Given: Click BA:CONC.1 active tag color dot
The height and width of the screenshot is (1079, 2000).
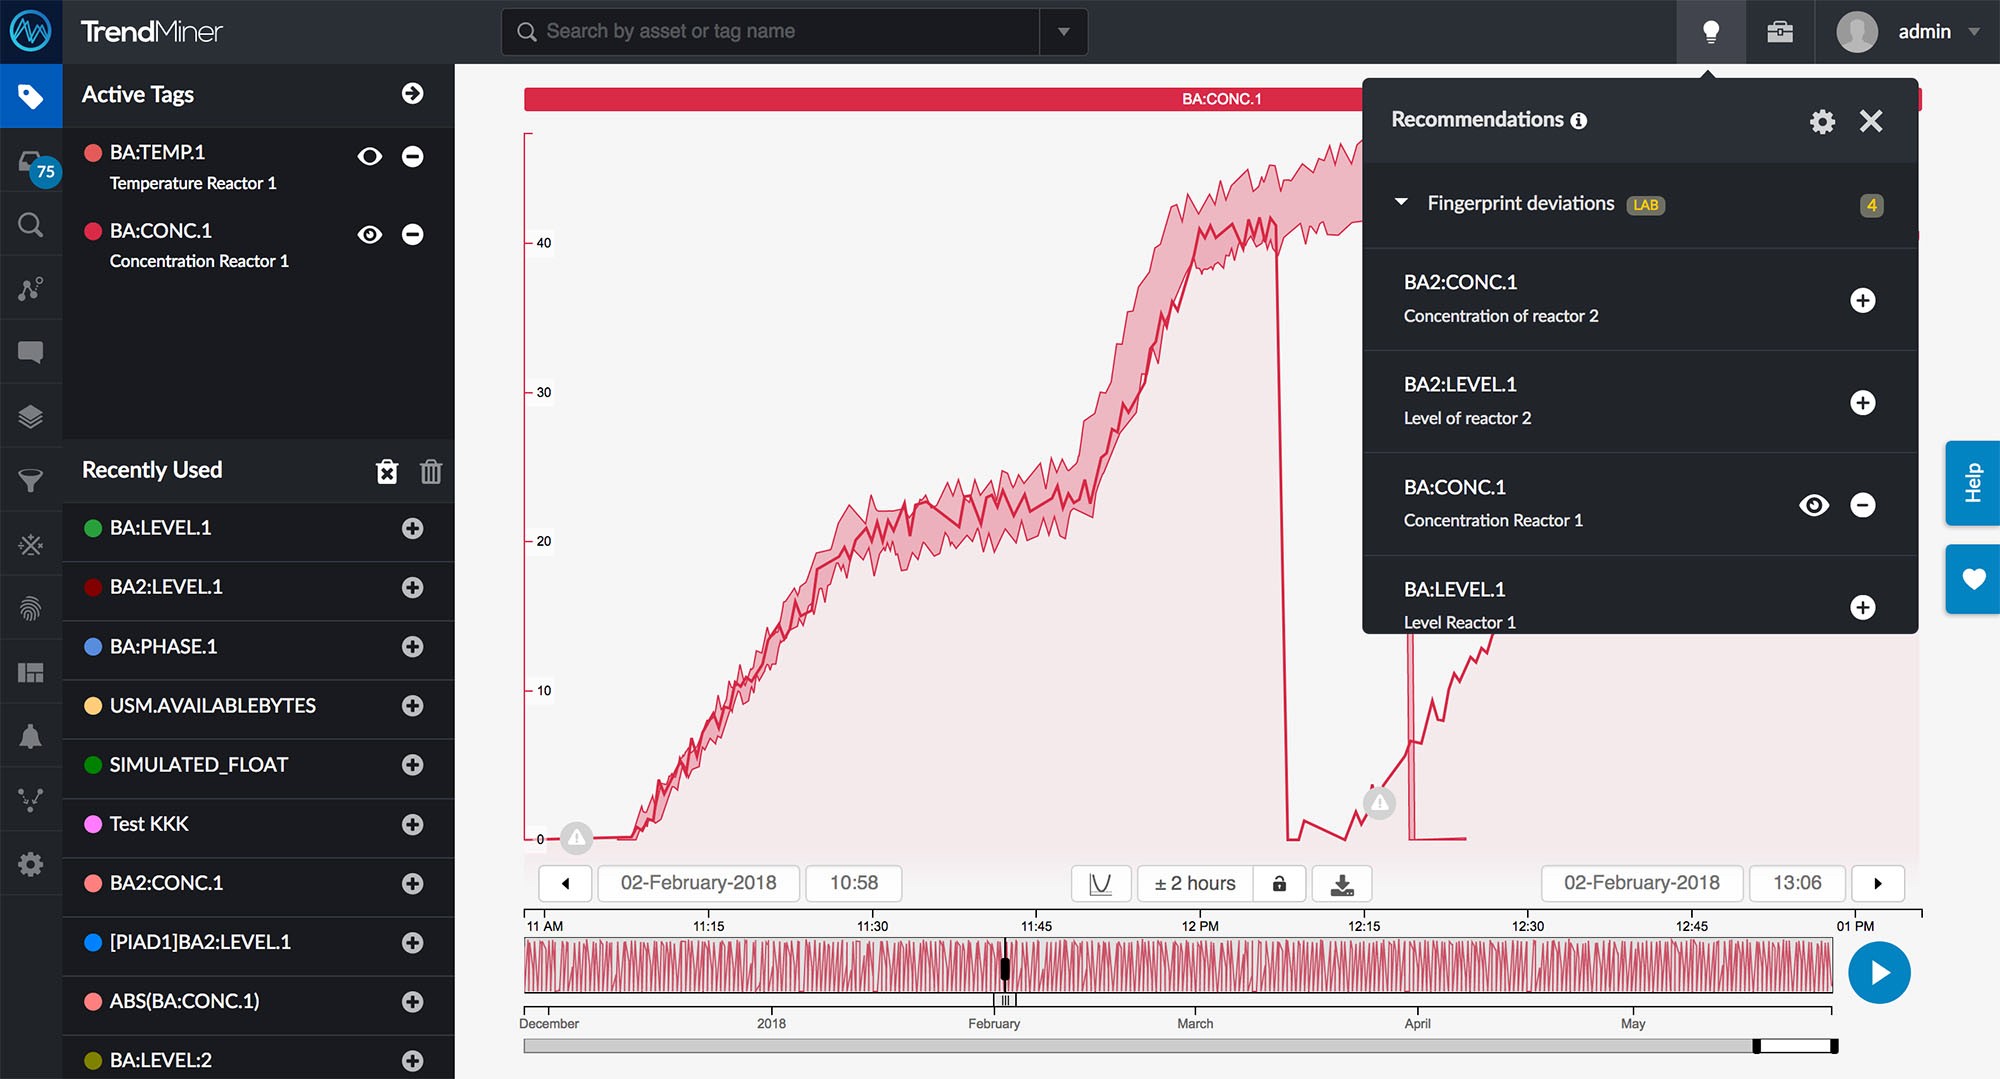Looking at the screenshot, I should coord(93,231).
